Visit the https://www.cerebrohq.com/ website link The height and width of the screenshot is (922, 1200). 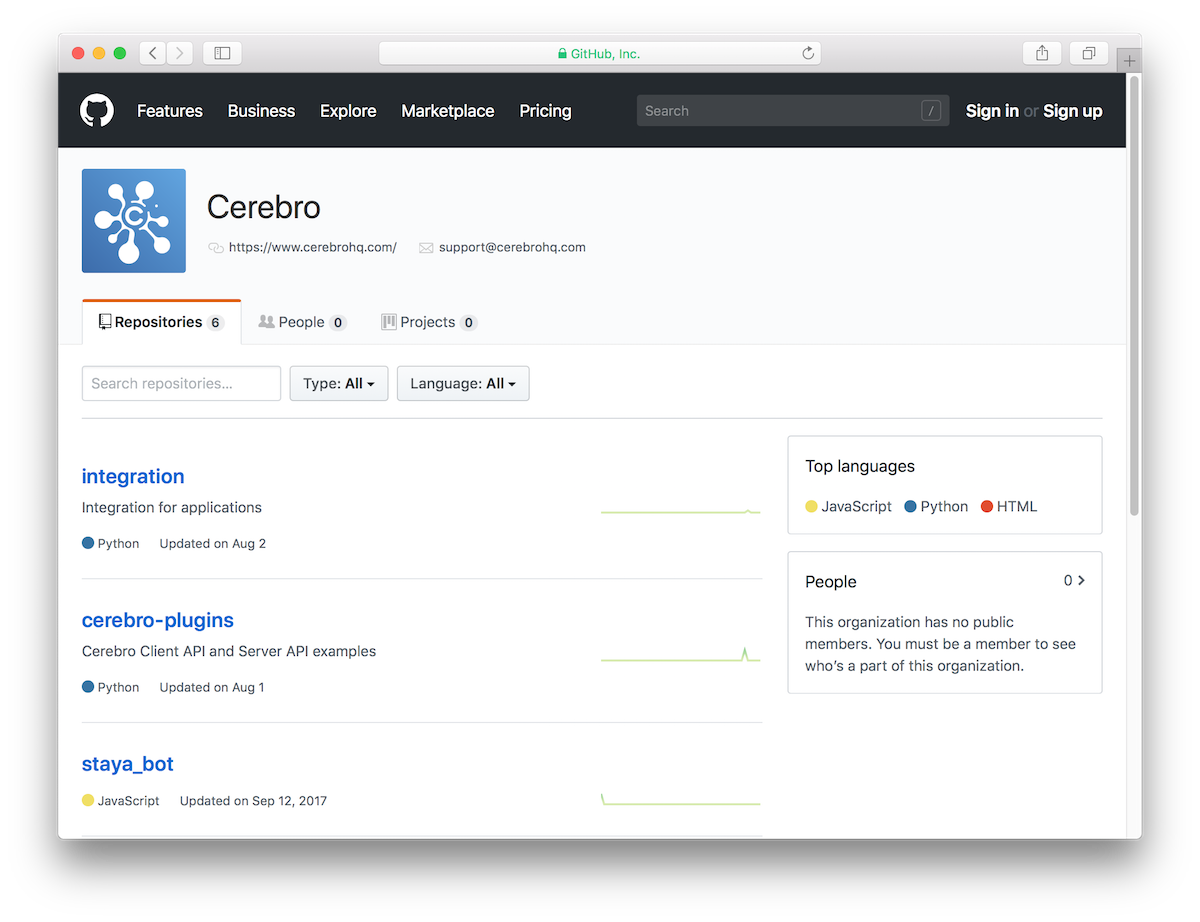[313, 247]
